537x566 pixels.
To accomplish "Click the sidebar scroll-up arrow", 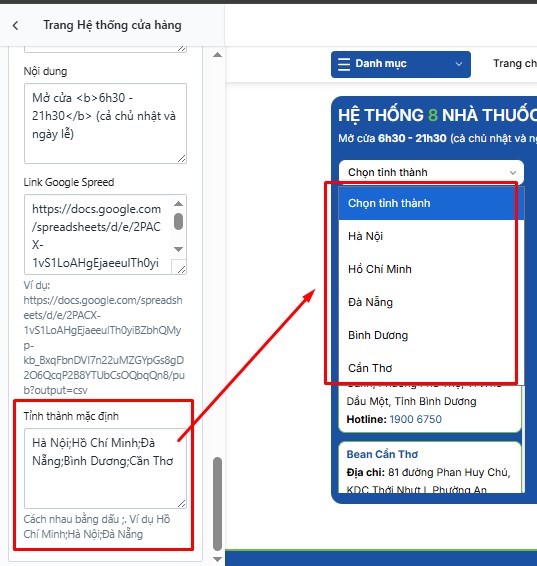I will point(217,55).
